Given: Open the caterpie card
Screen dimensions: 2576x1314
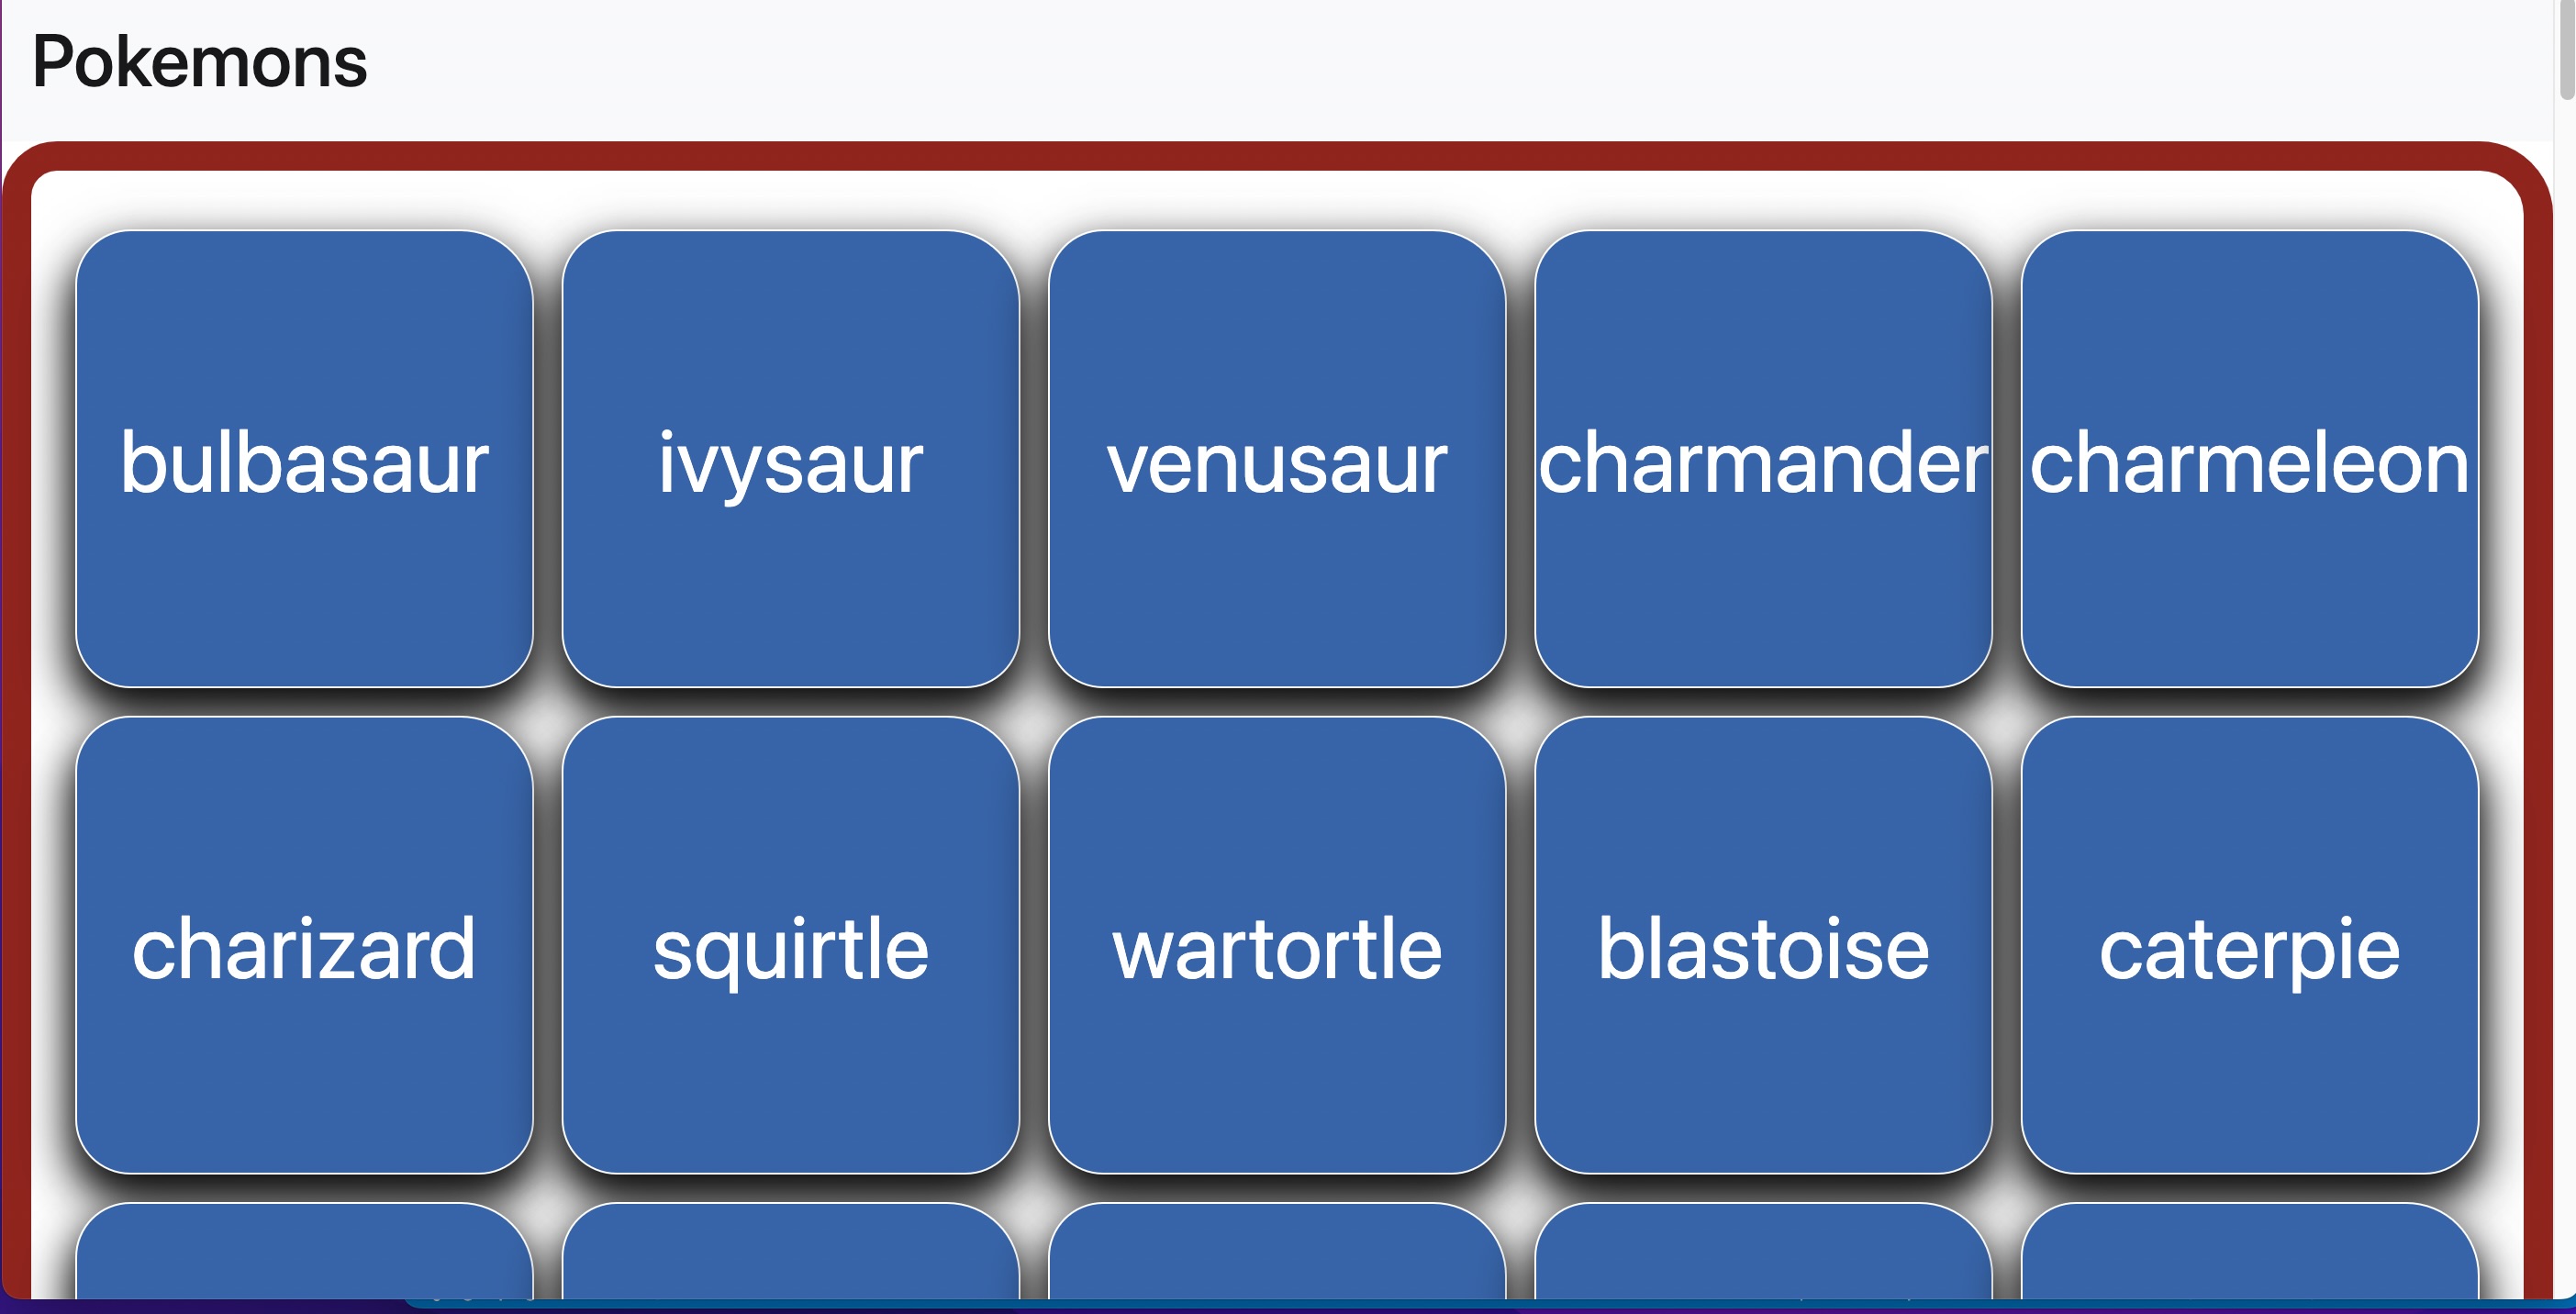Looking at the screenshot, I should pyautogui.click(x=2250, y=945).
